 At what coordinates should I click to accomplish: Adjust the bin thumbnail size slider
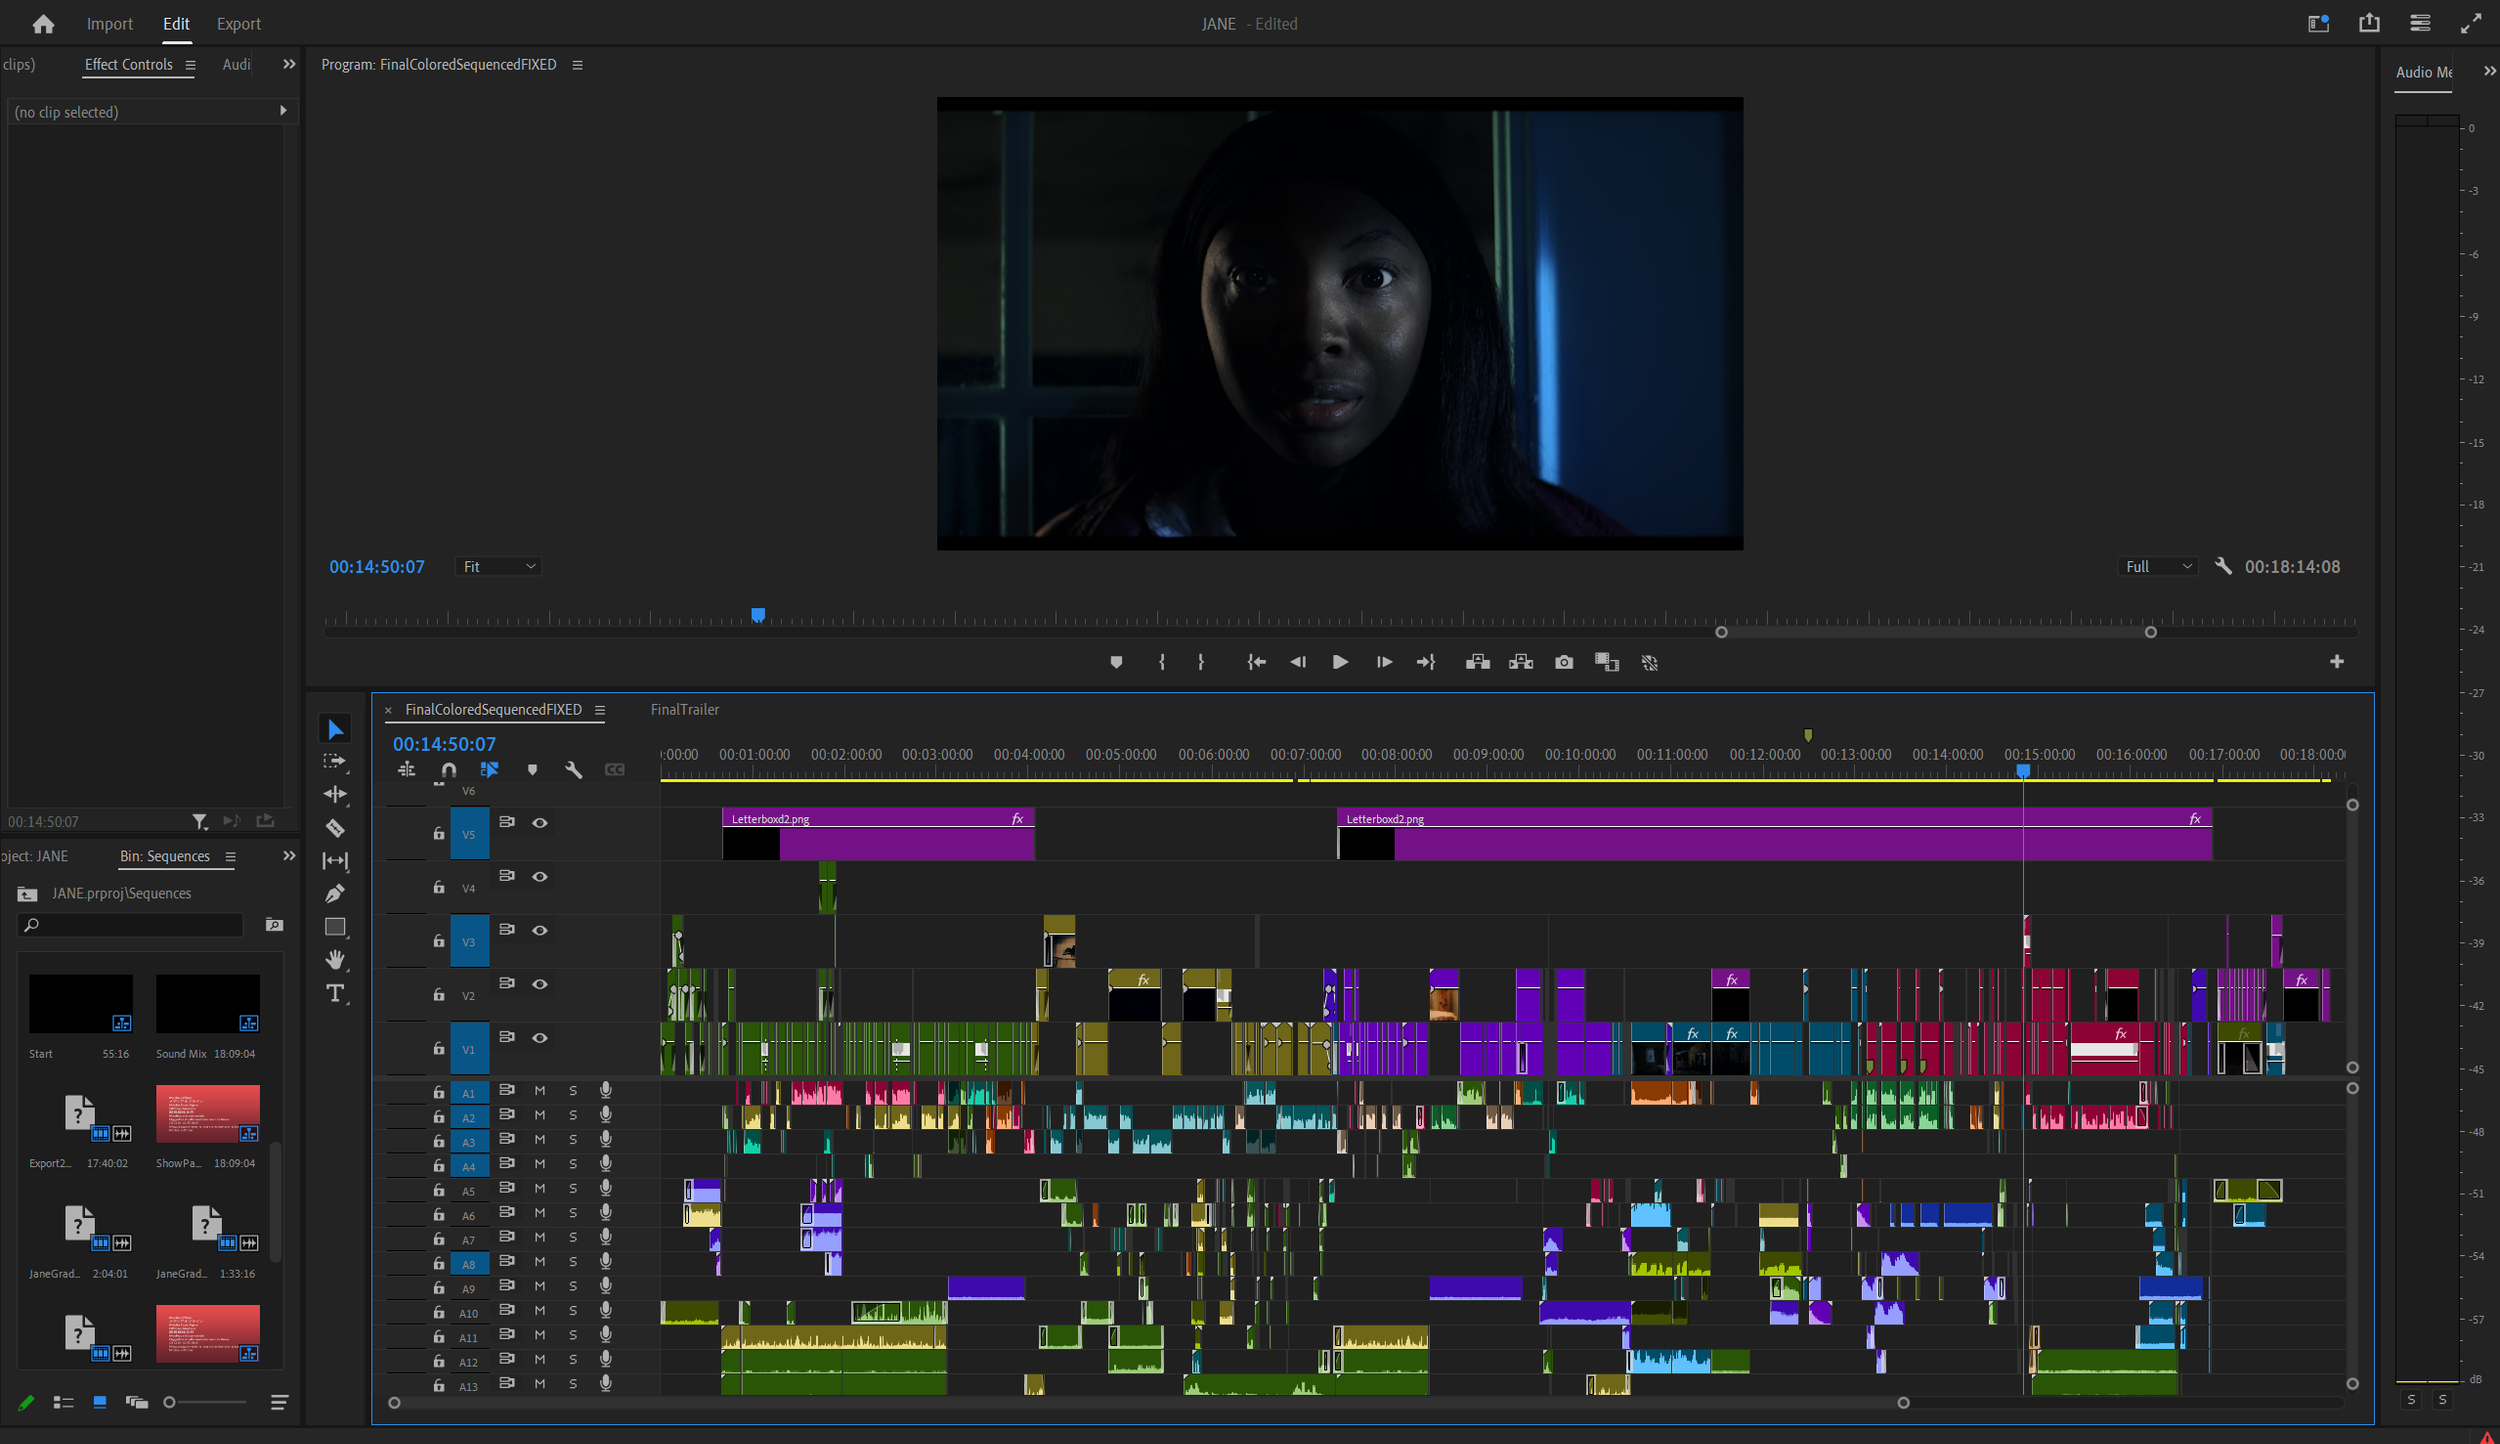[170, 1402]
